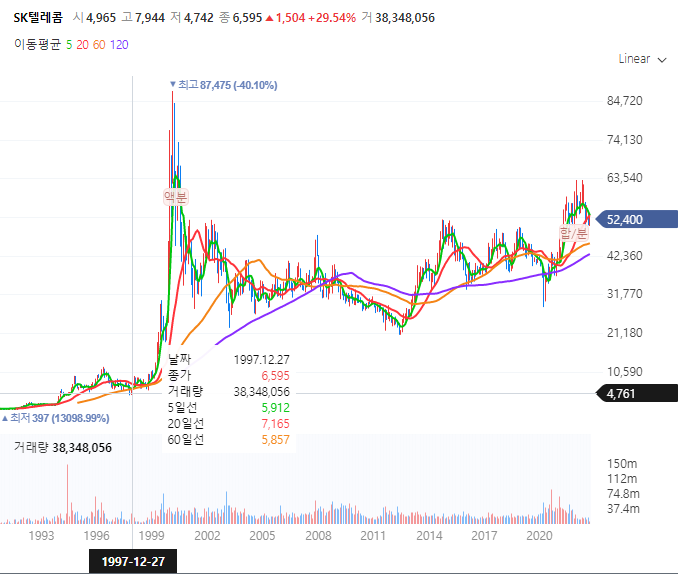Image resolution: width=679 pixels, height=583 pixels.
Task: Click the 합/분 merge marker on chart
Action: (x=574, y=233)
